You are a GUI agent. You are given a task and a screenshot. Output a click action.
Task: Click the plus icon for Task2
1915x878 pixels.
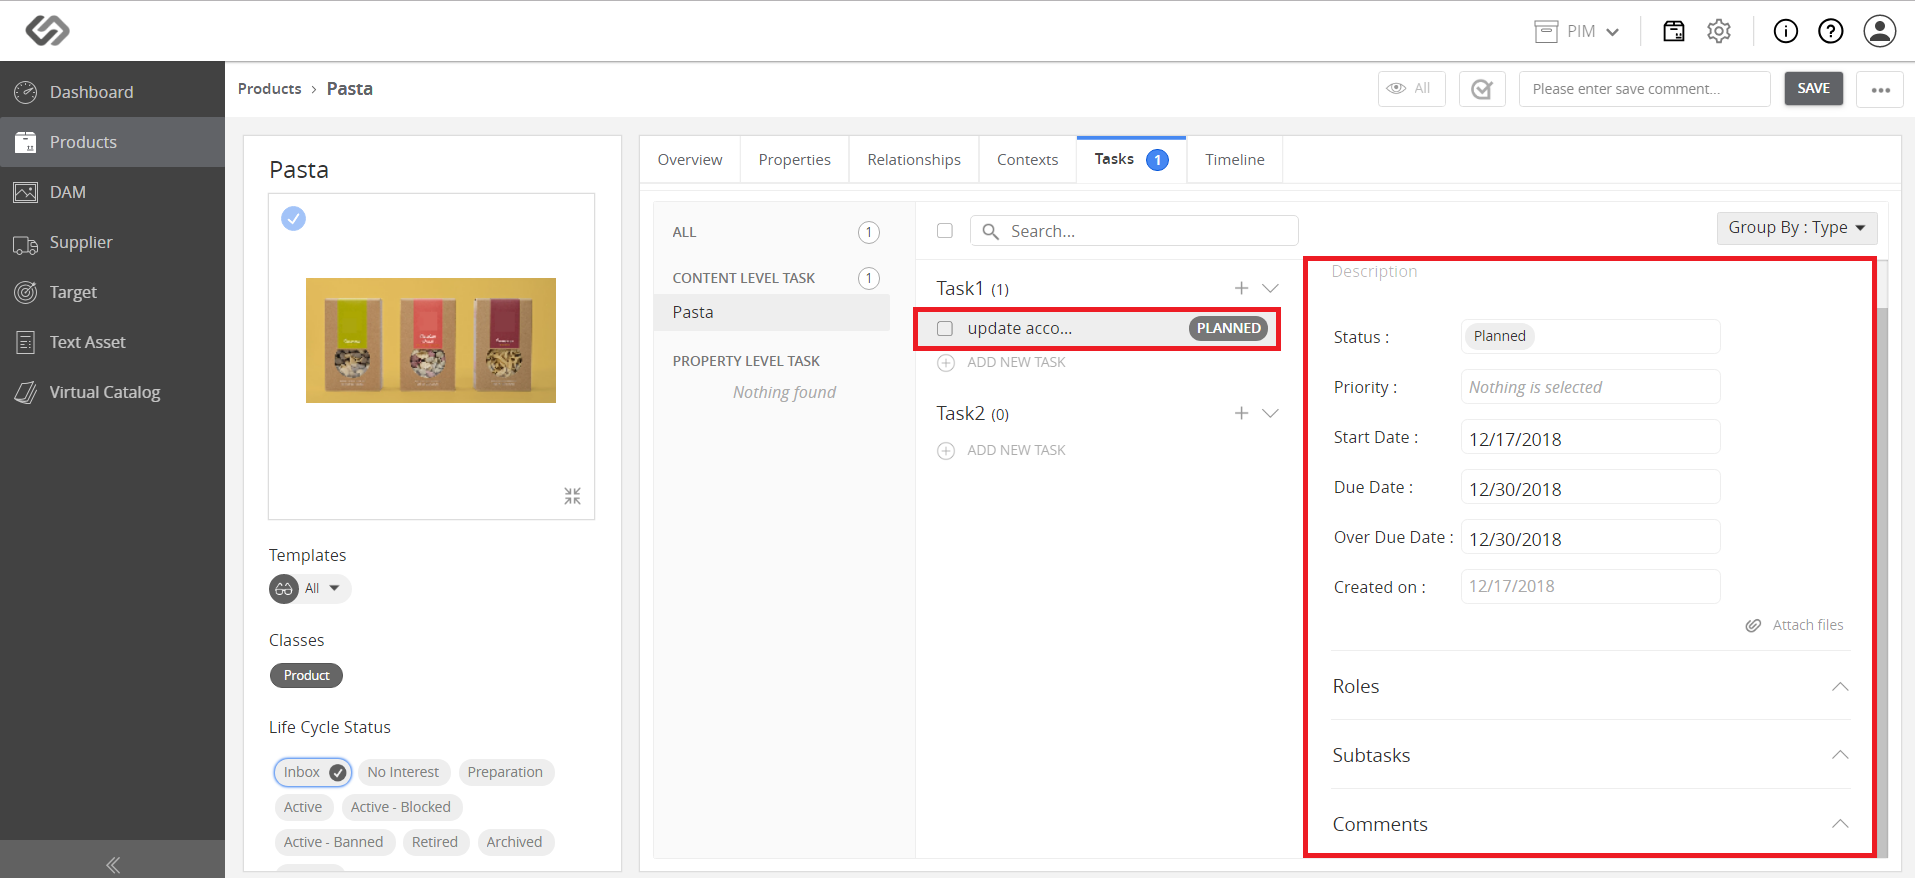(x=1241, y=413)
